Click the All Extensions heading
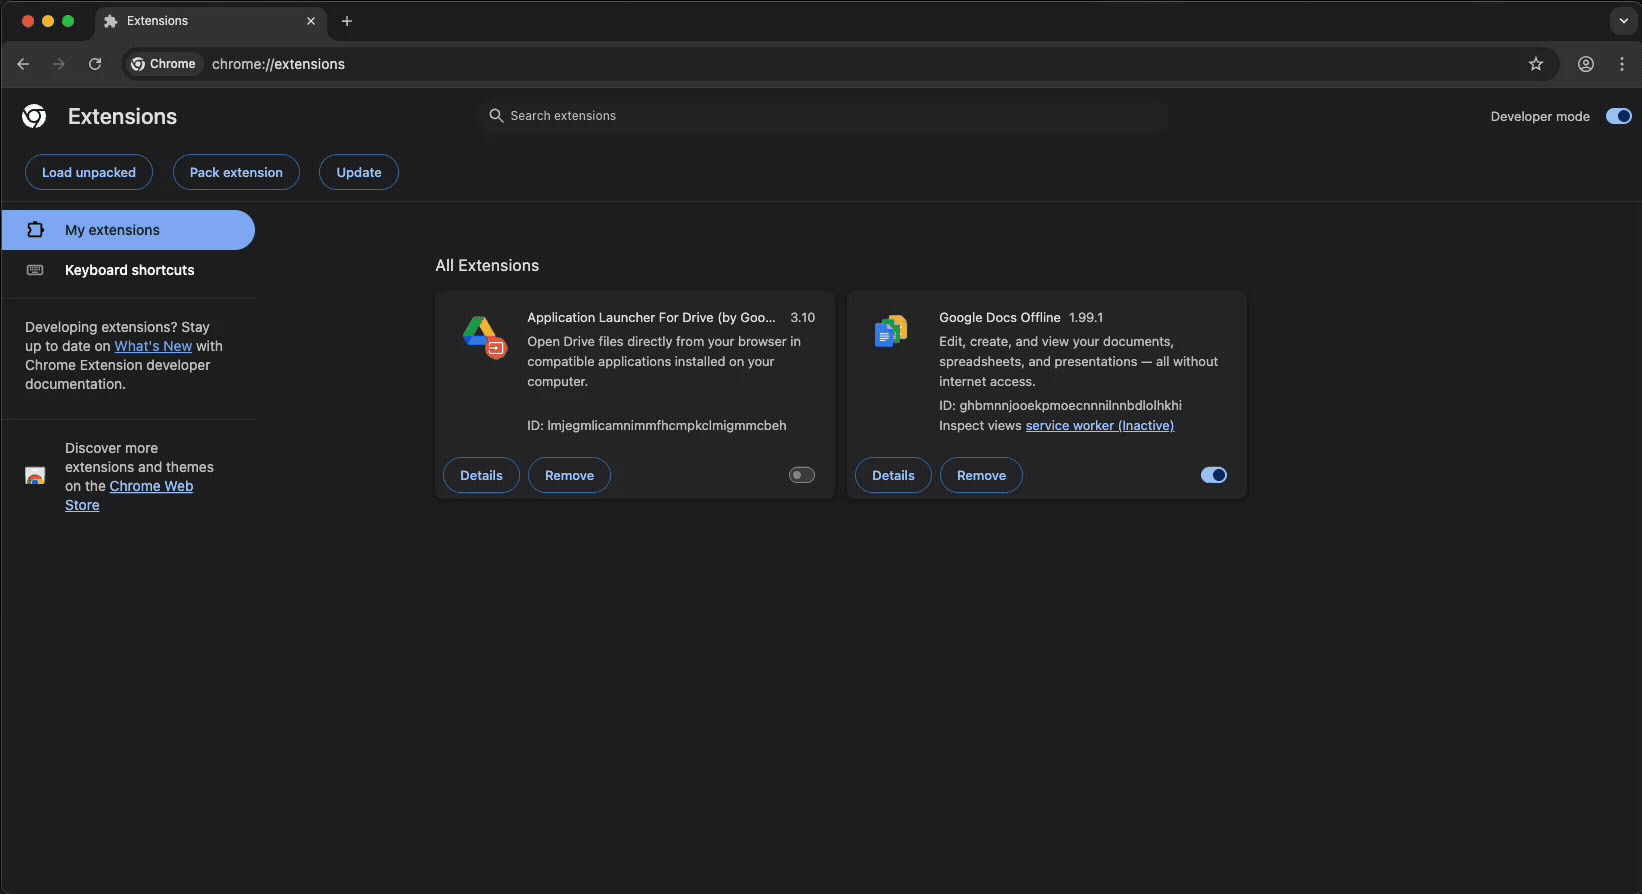The image size is (1642, 894). tap(487, 265)
